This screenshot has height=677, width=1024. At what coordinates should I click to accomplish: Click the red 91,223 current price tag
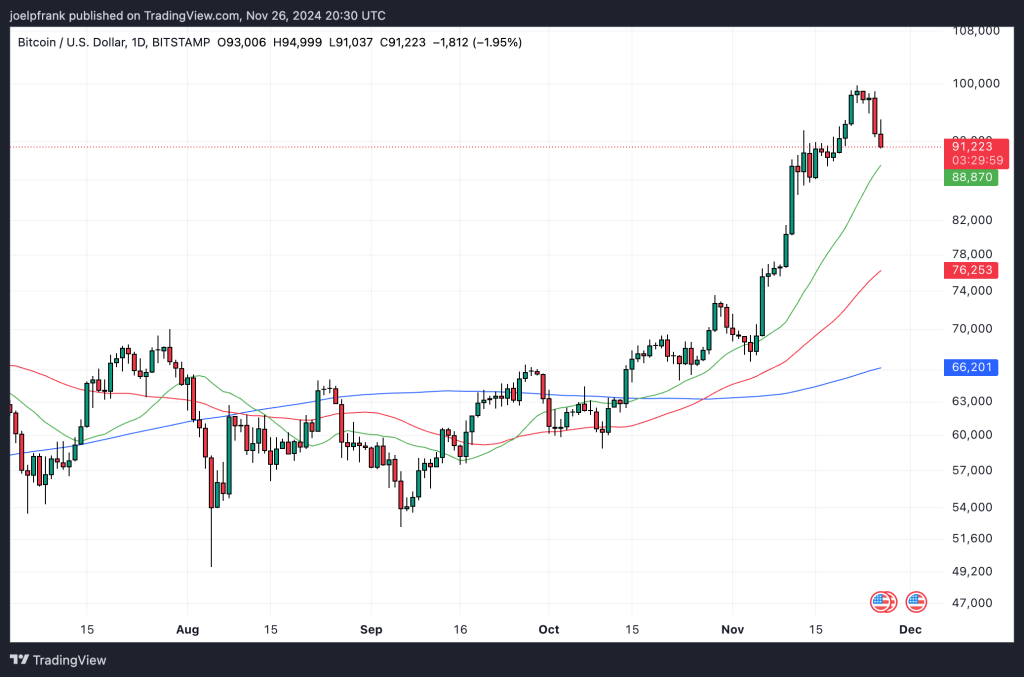click(971, 146)
